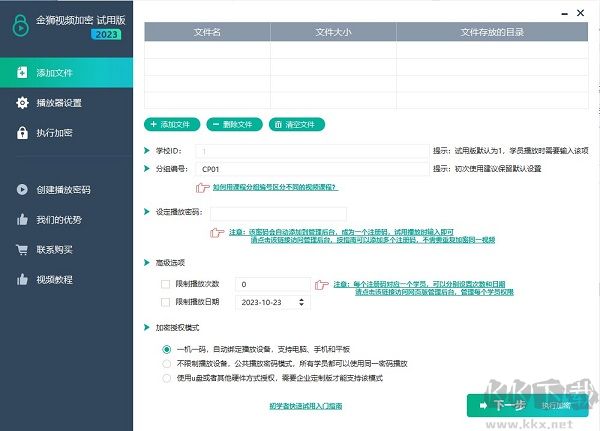Screen dimensions: 600x431
Task: Open the 初学者快速试用入门指南 link
Action: [x=306, y=406]
